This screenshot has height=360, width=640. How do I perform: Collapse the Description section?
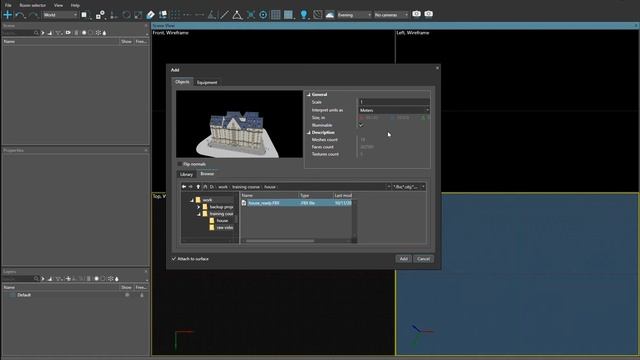tap(309, 133)
